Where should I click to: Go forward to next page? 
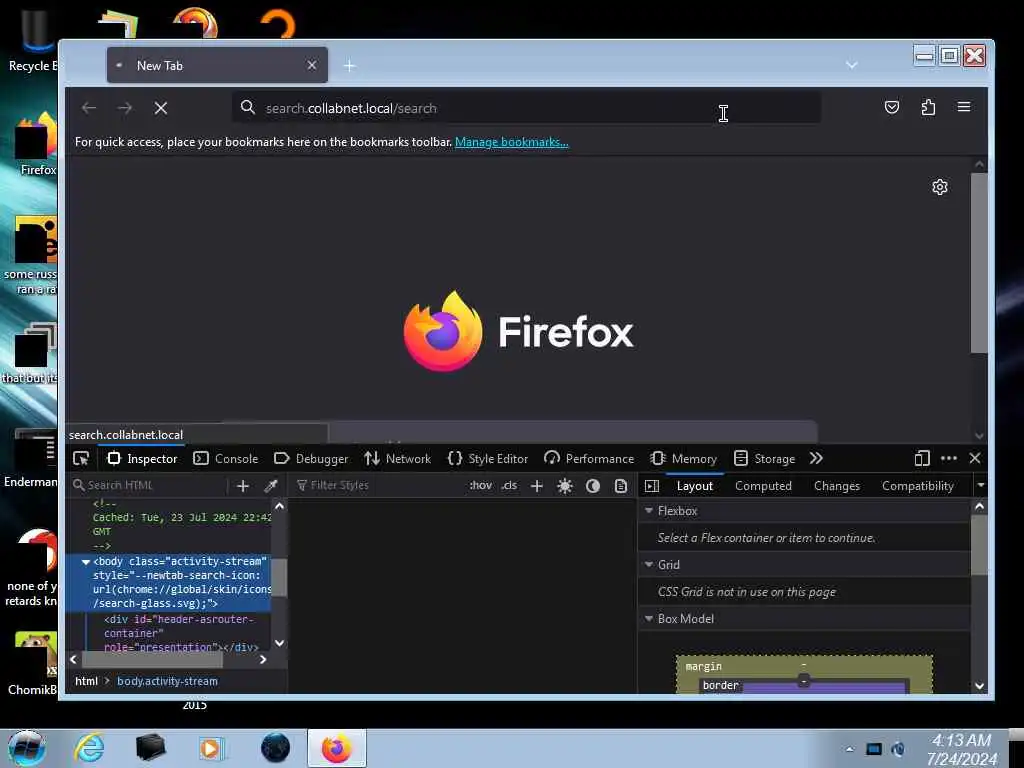(125, 108)
